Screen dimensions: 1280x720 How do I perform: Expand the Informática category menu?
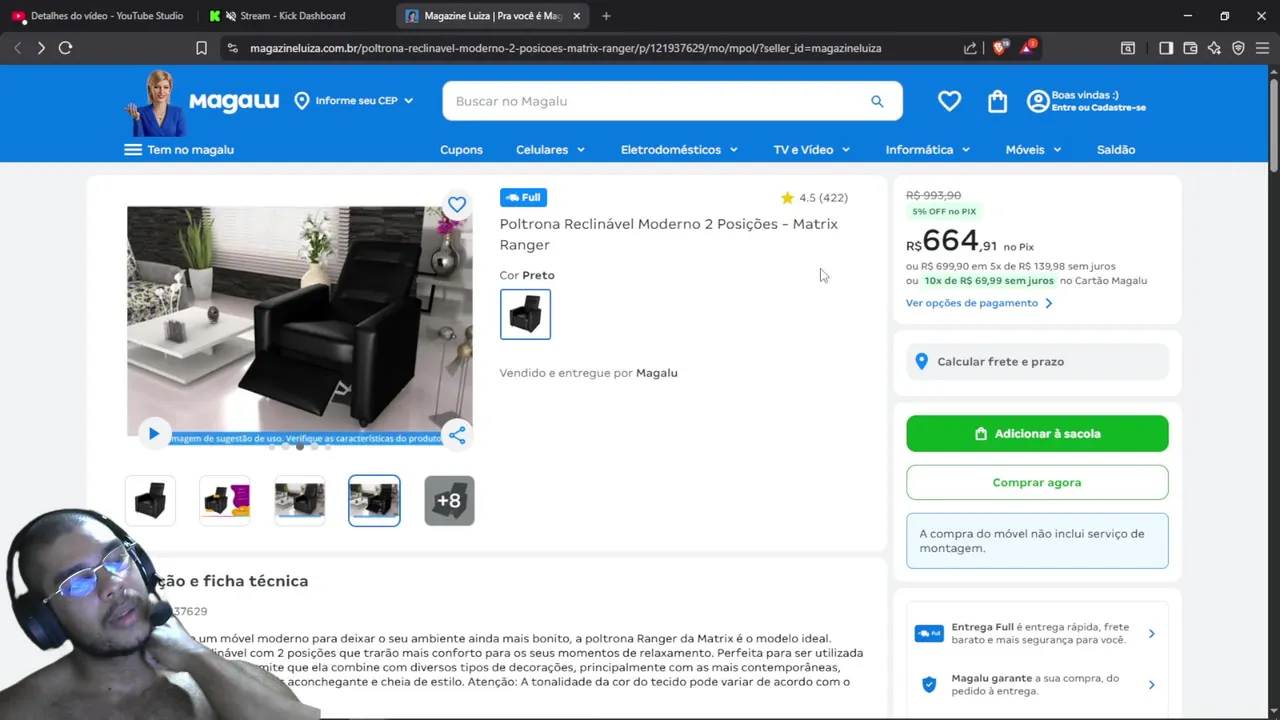pyautogui.click(x=927, y=150)
